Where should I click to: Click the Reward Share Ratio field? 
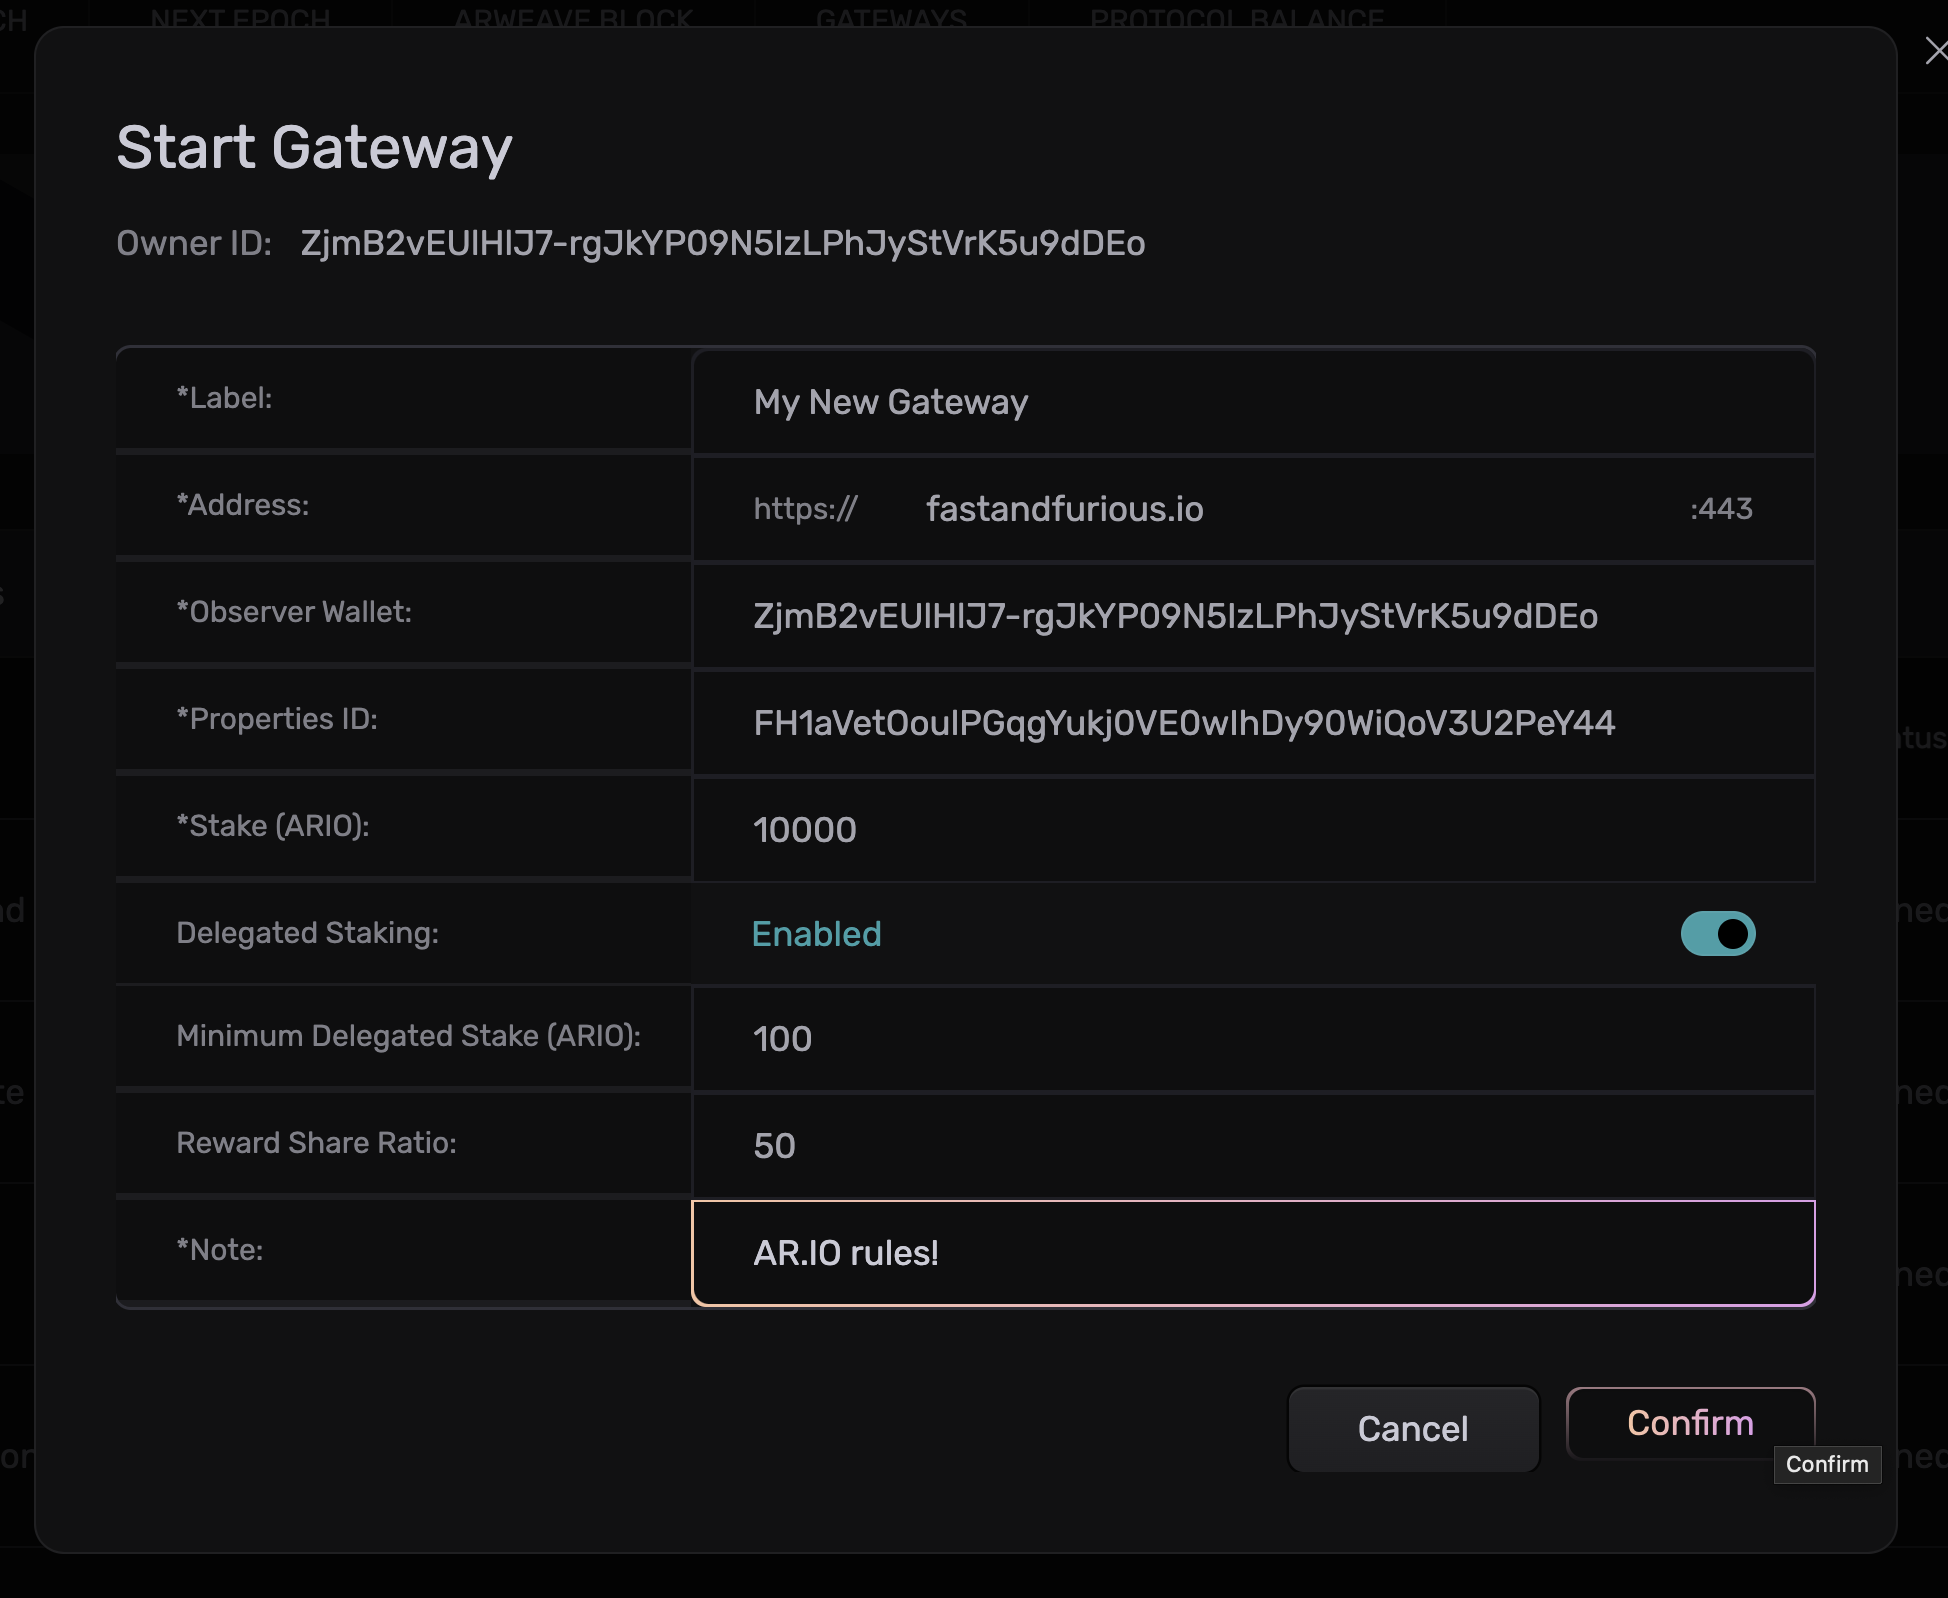[1250, 1146]
